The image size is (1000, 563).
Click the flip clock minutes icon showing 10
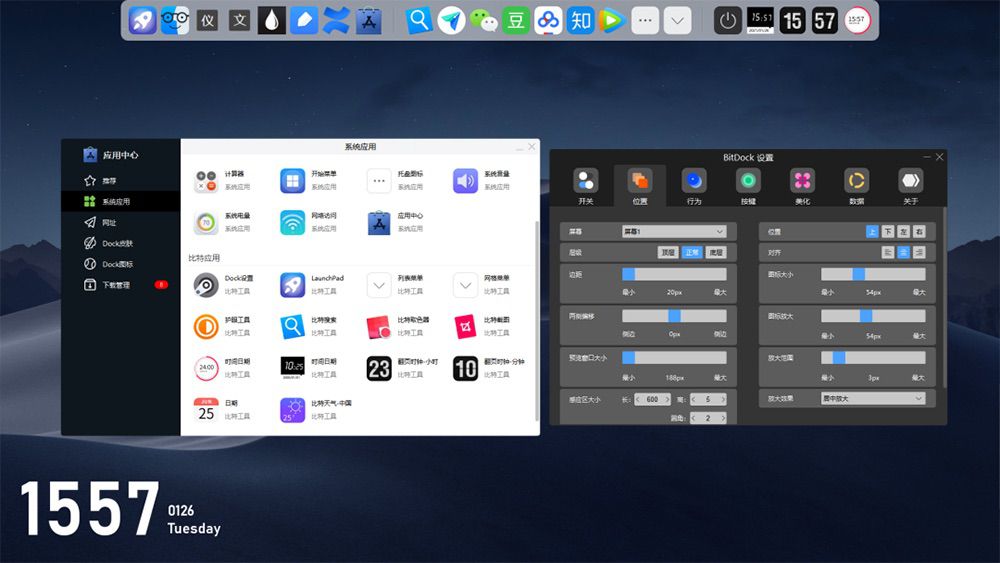(466, 368)
